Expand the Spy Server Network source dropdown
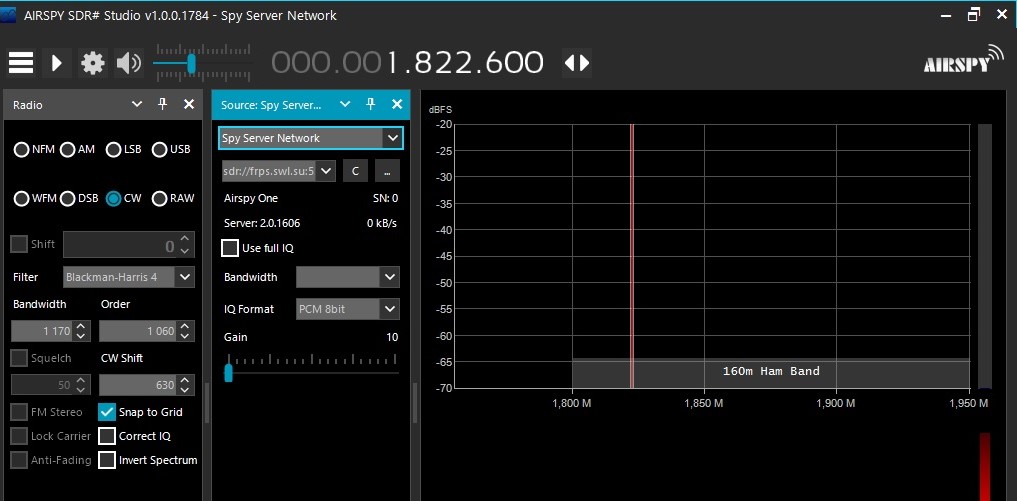This screenshot has height=501, width=1017. tap(392, 138)
